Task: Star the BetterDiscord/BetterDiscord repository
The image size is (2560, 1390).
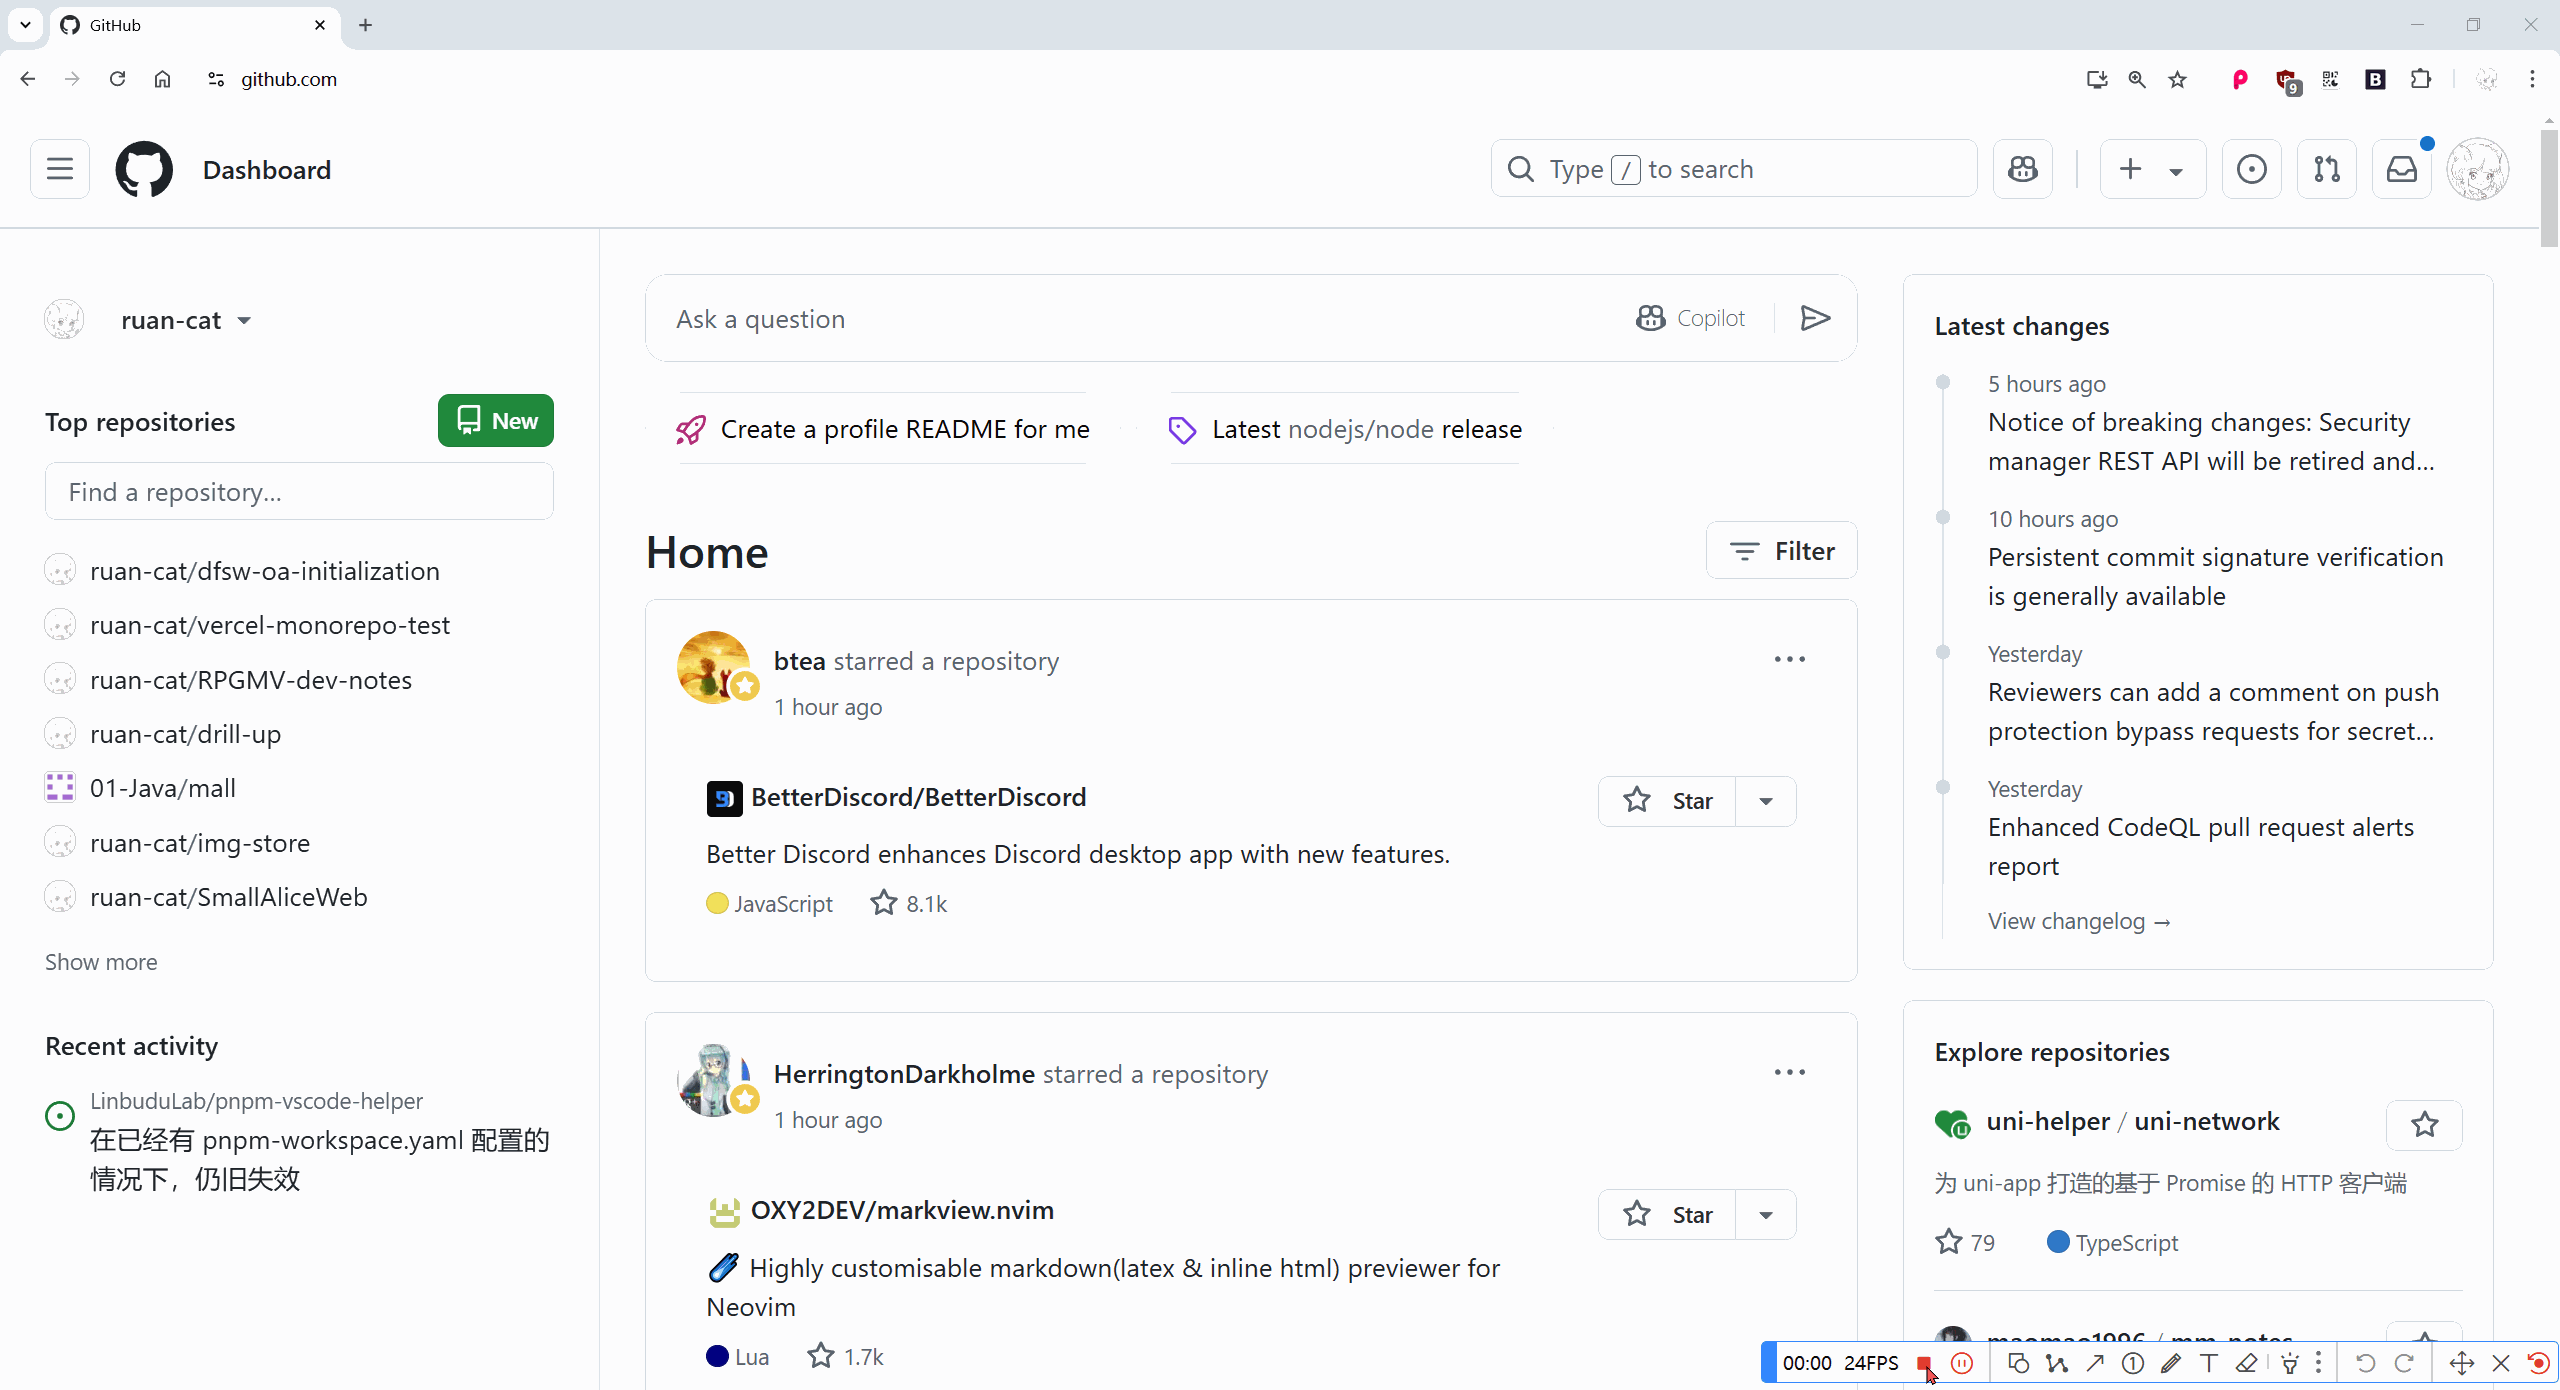Action: pyautogui.click(x=1667, y=801)
